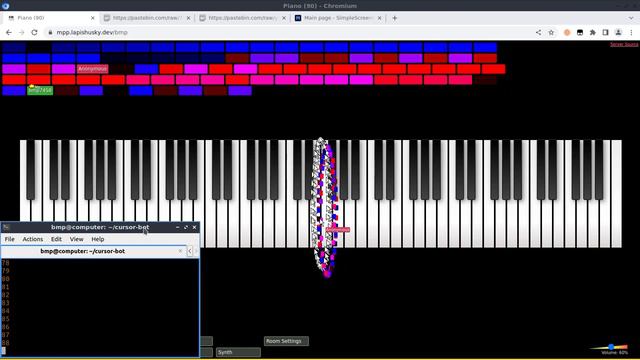This screenshot has width=640, height=360.
Task: Switch to the first pastebin.com/raw tab
Action: (147, 18)
